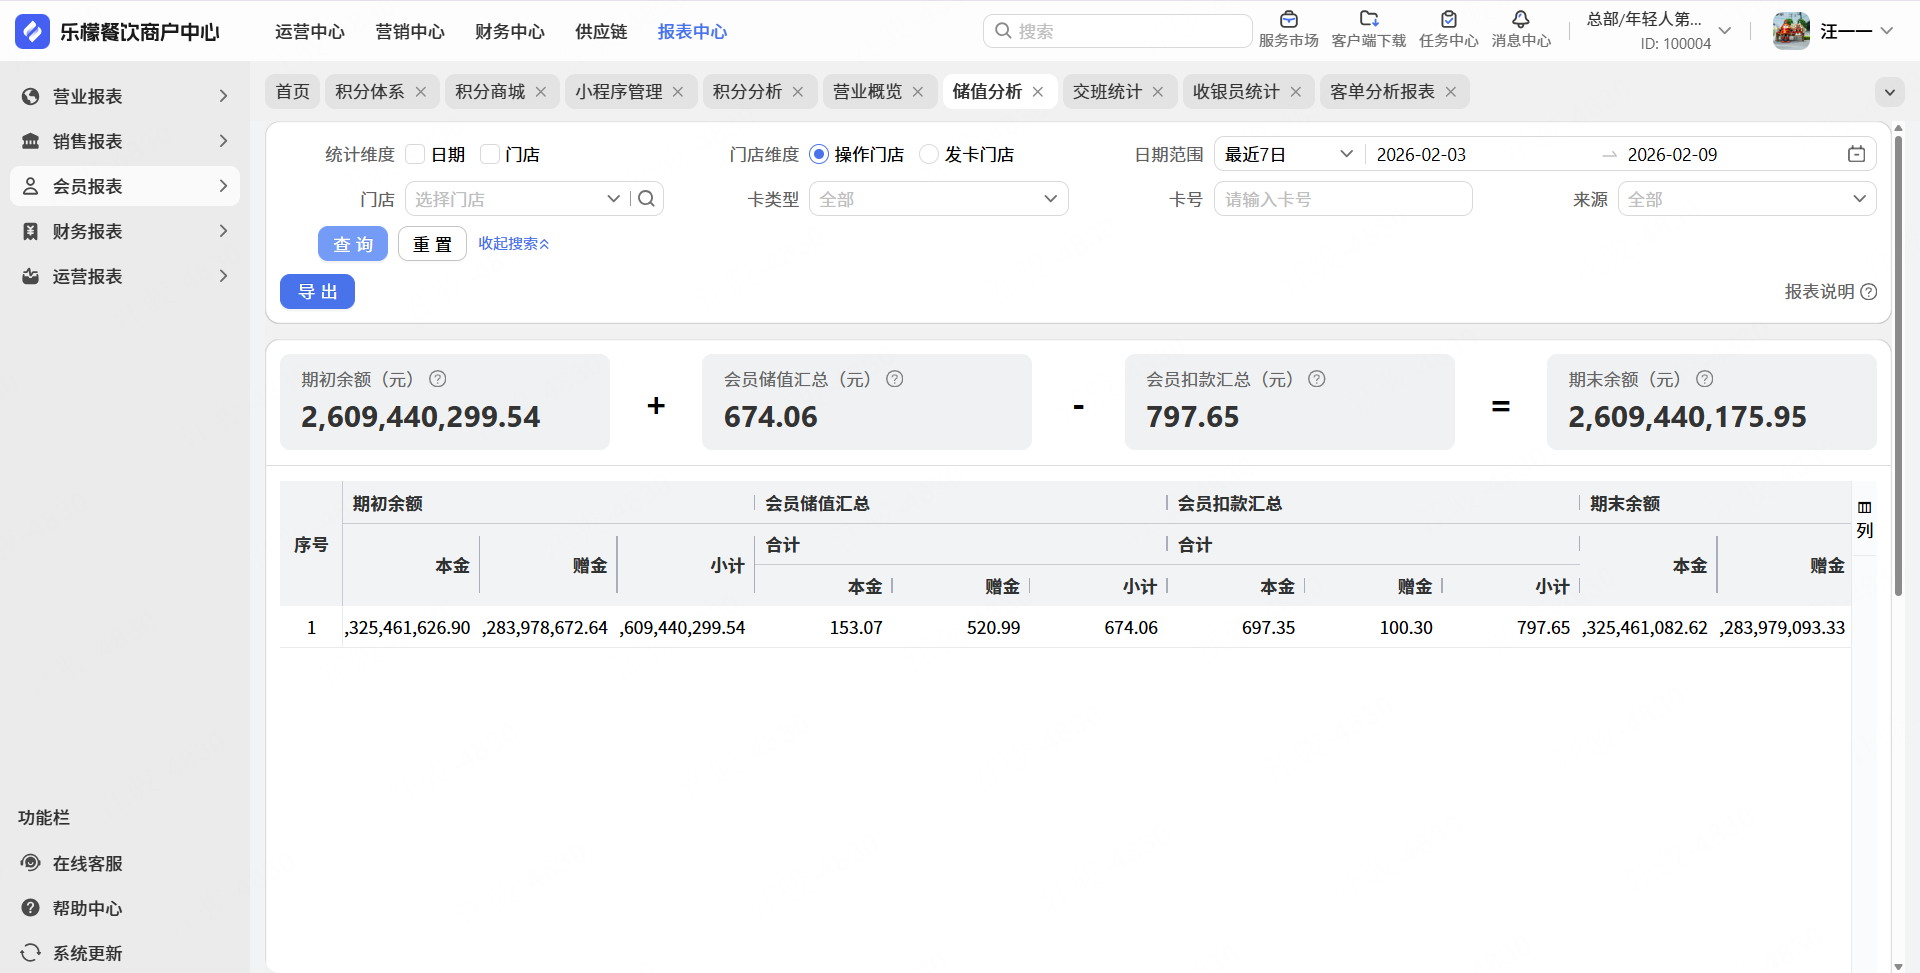Image resolution: width=1920 pixels, height=973 pixels.
Task: Switch to the 积分分析 tab
Action: tap(747, 92)
